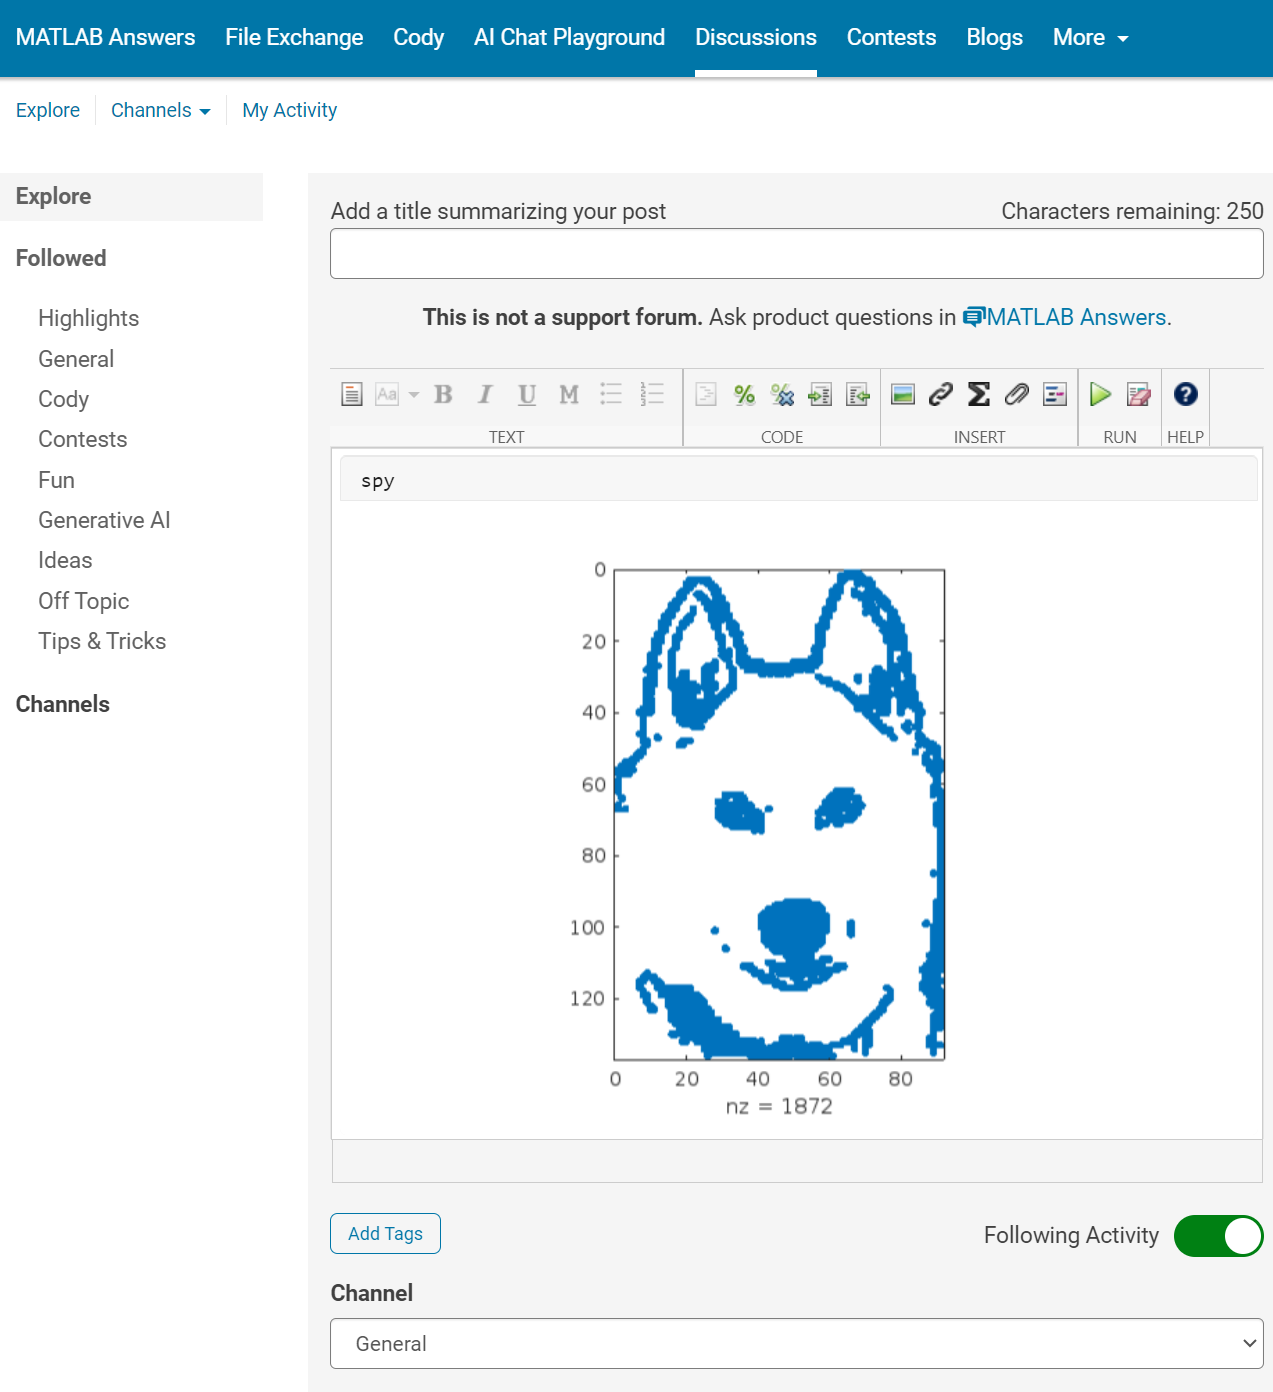Apply bold formatting

pos(443,394)
